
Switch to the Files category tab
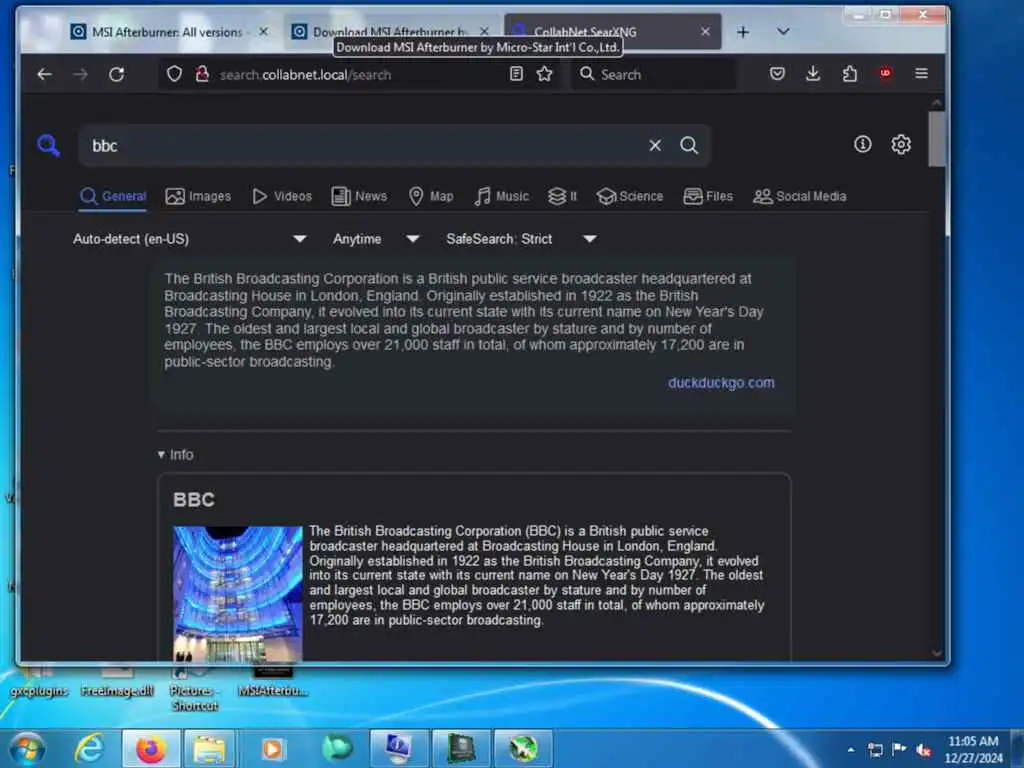point(708,197)
